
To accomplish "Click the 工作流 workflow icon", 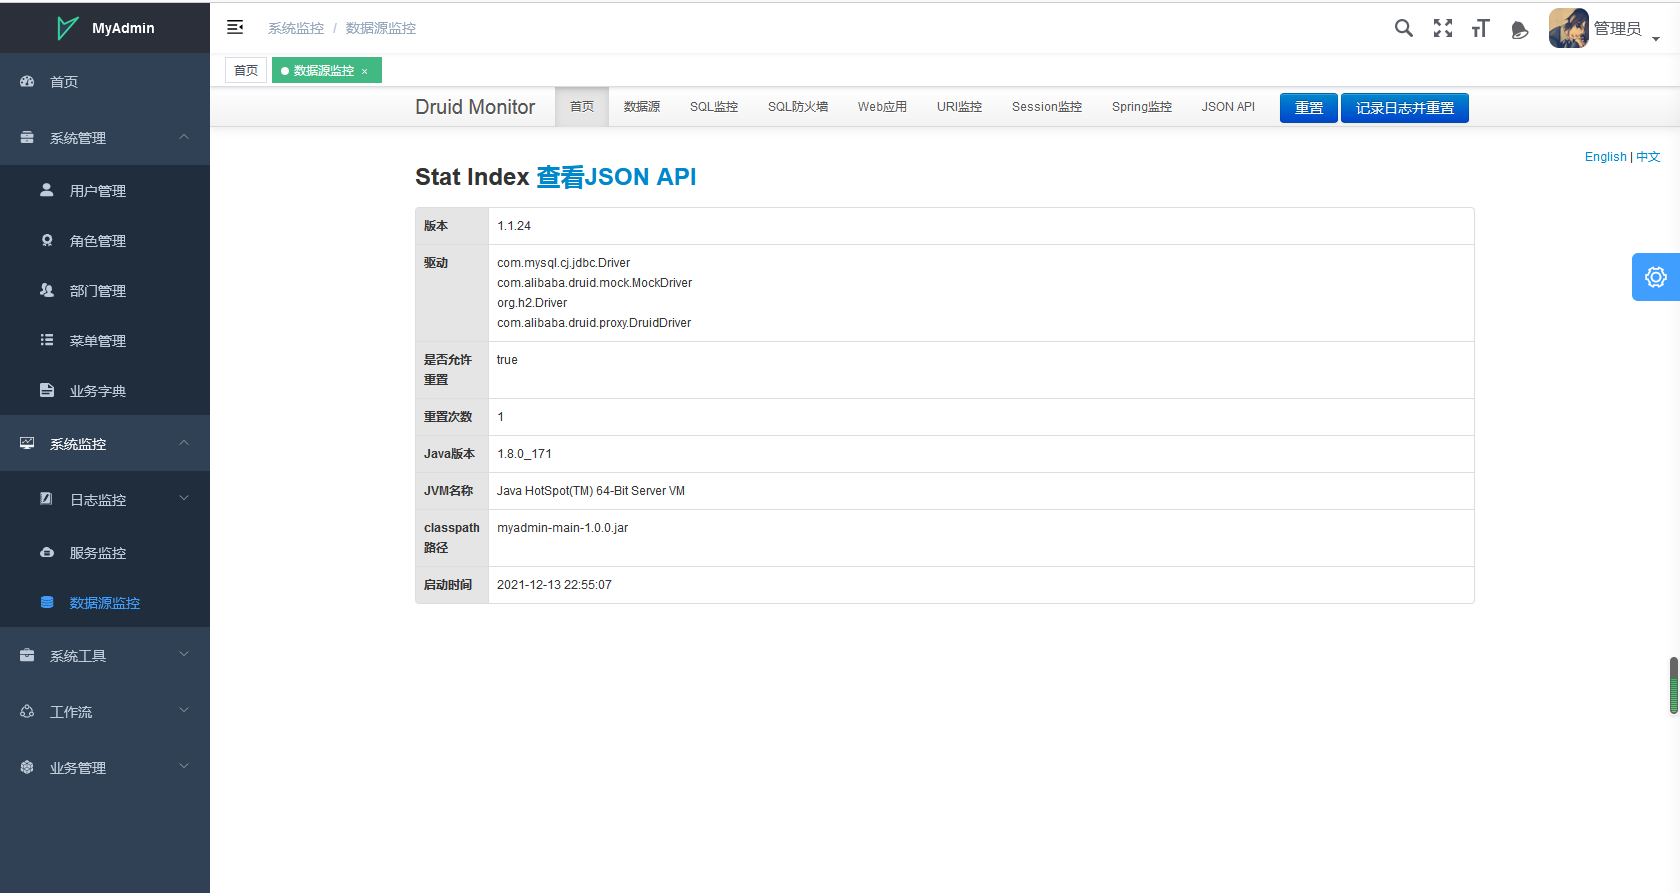I will 27,711.
